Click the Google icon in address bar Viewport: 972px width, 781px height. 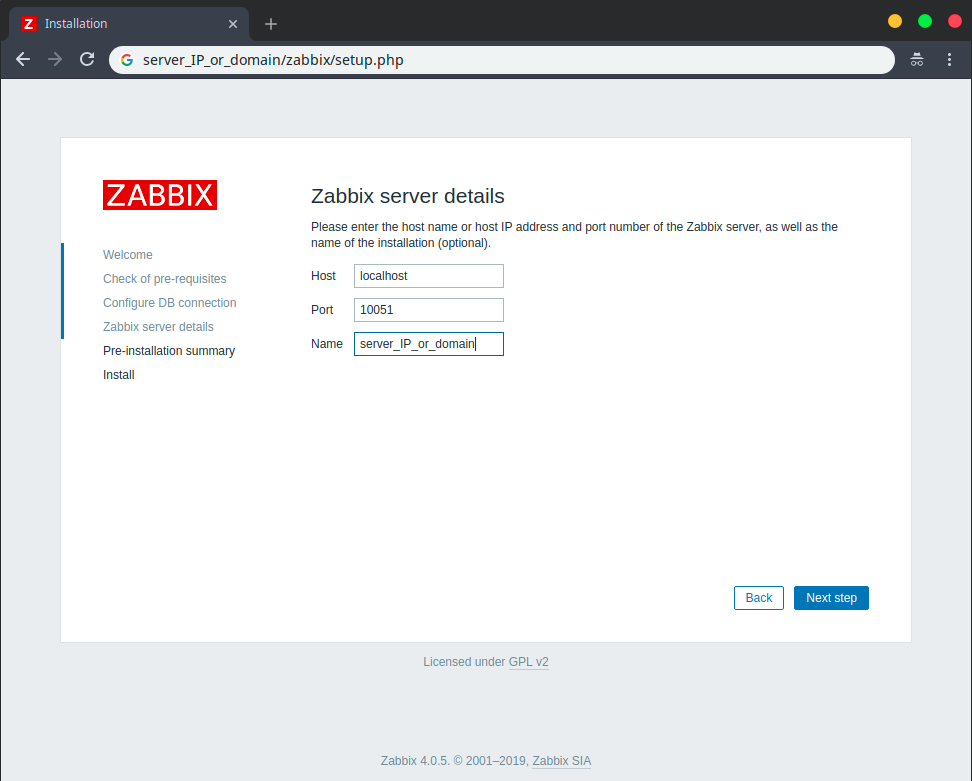click(x=127, y=60)
